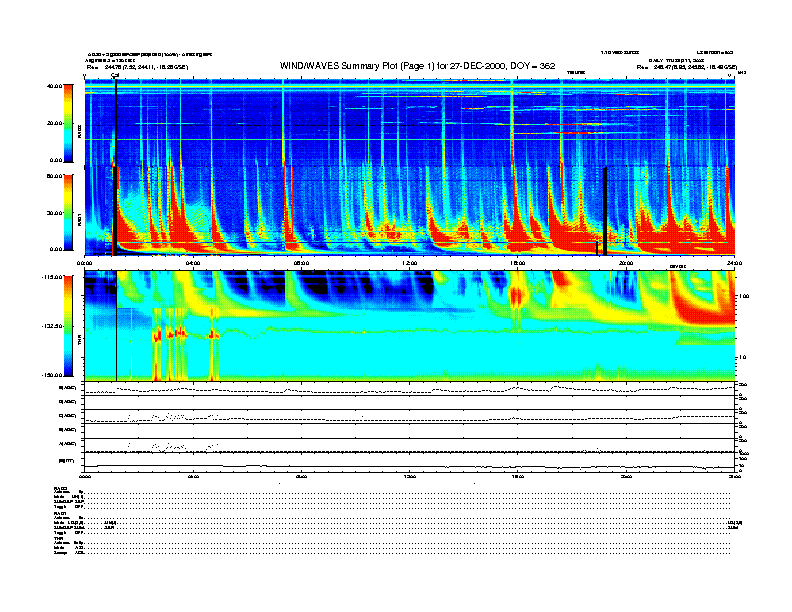Click the TNR panel color scale bar
The height and width of the screenshot is (612, 792).
68,326
